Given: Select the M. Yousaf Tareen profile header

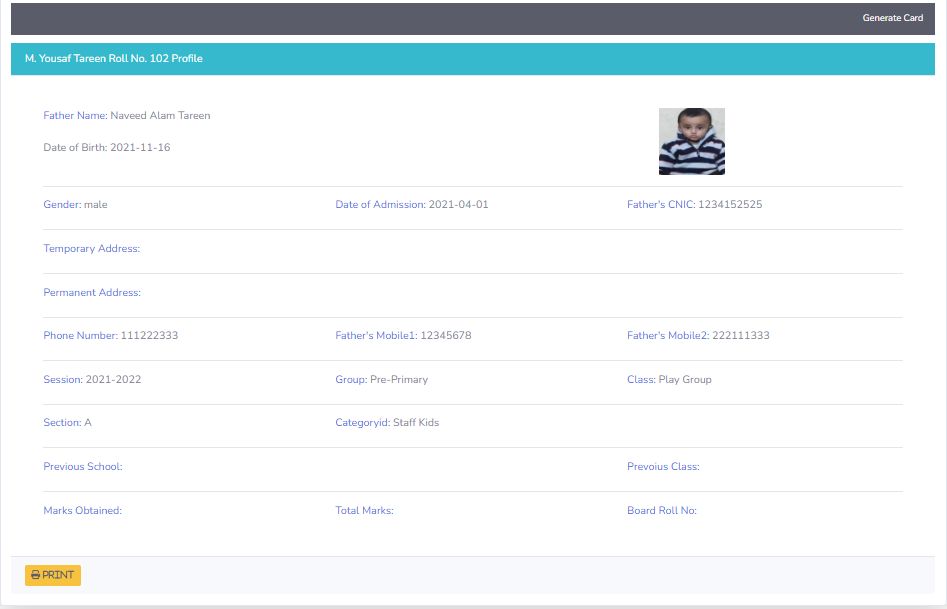Looking at the screenshot, I should click(x=472, y=59).
